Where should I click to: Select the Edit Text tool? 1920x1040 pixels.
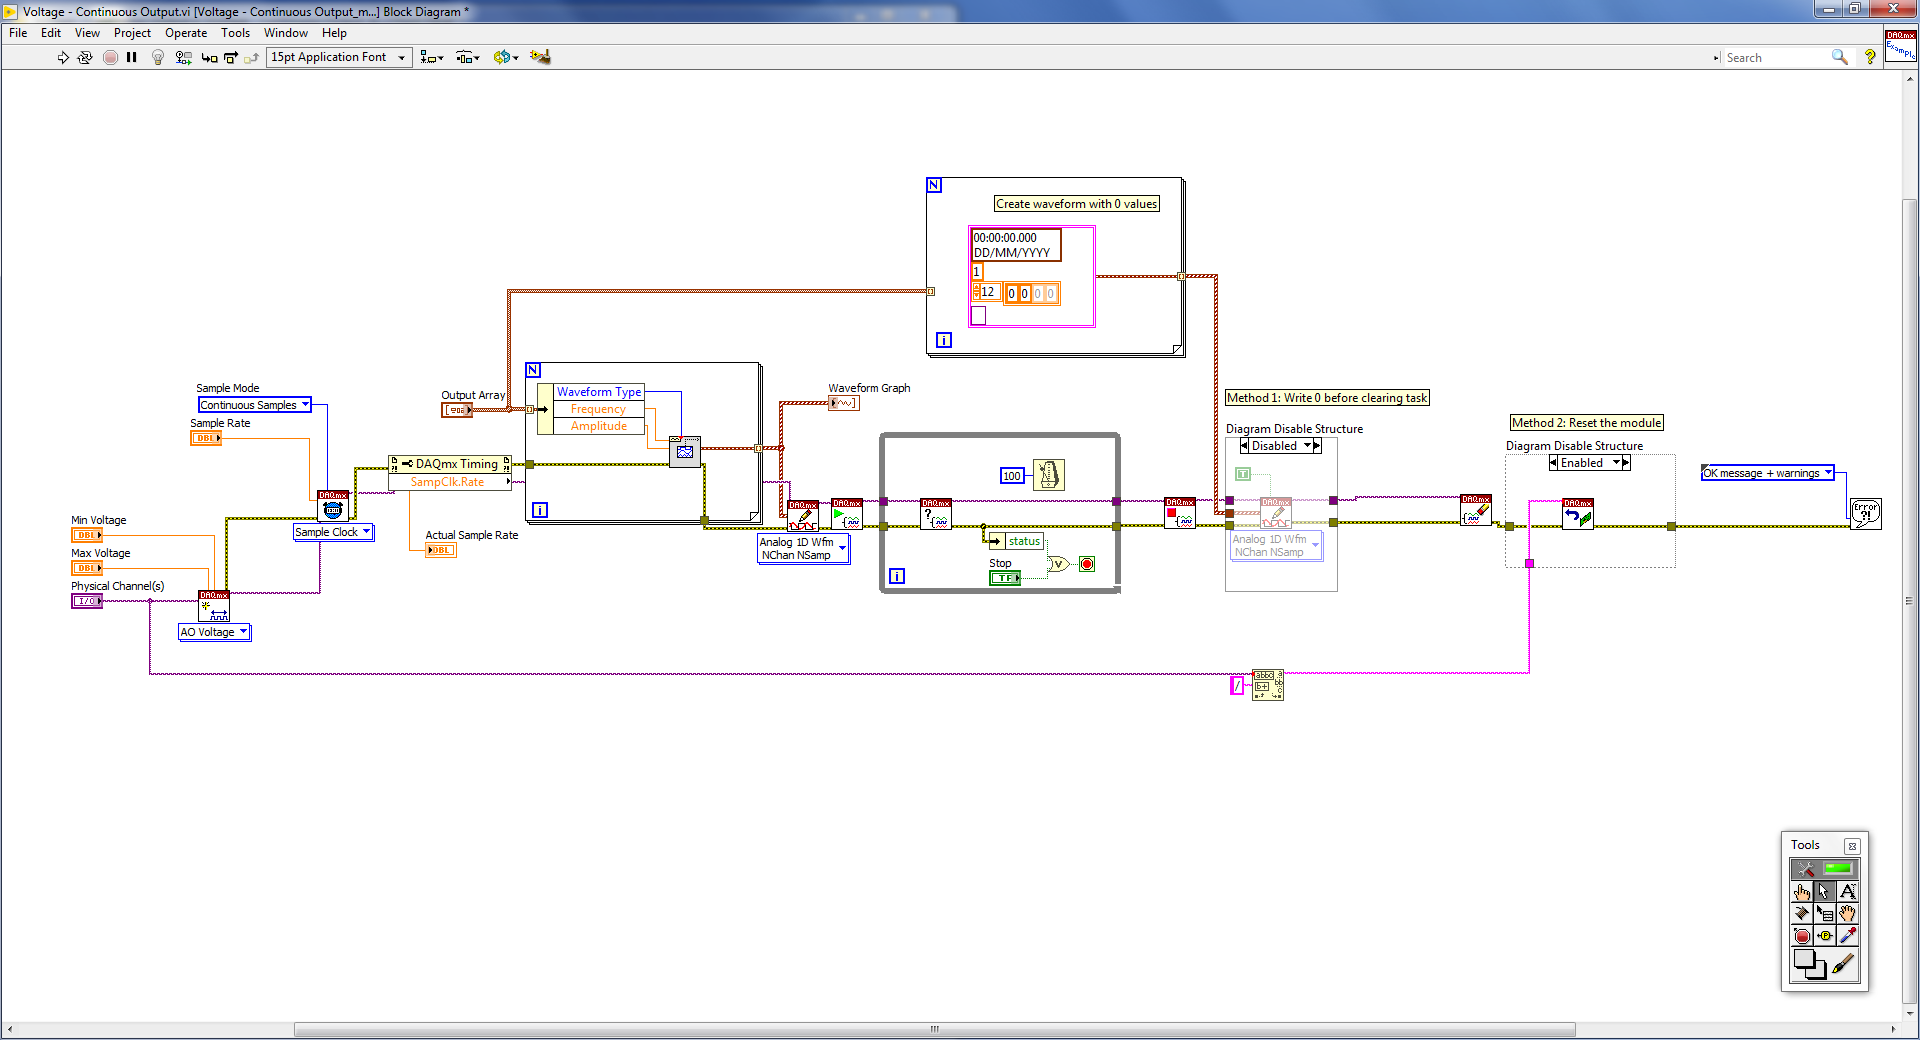[1848, 891]
